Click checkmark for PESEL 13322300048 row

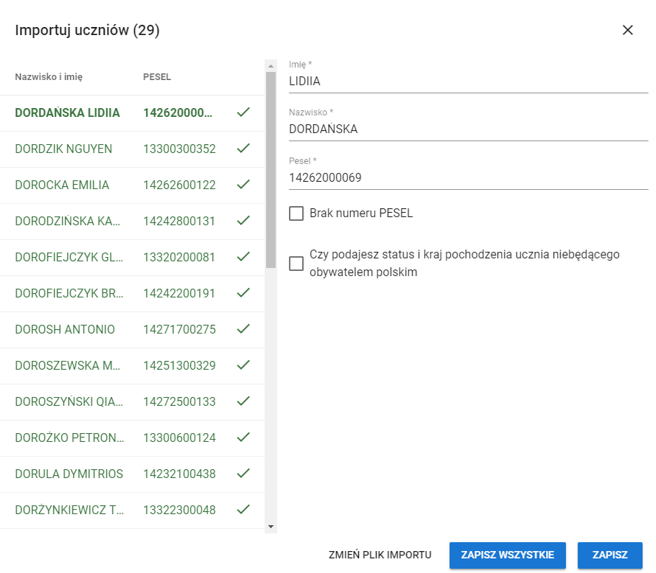click(x=243, y=509)
